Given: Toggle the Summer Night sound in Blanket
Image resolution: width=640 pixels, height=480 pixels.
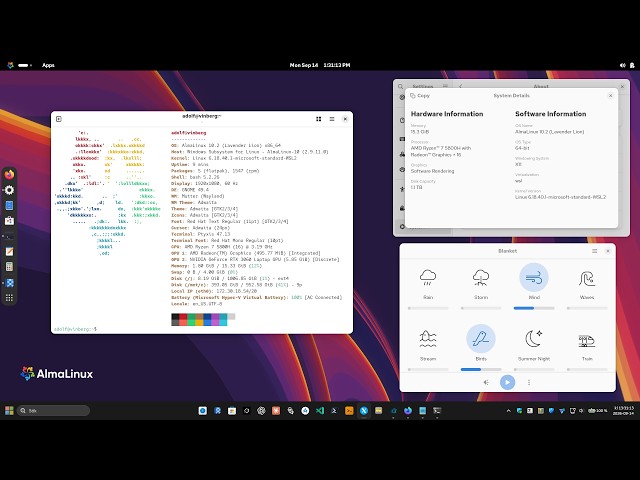Looking at the screenshot, I should click(534, 339).
